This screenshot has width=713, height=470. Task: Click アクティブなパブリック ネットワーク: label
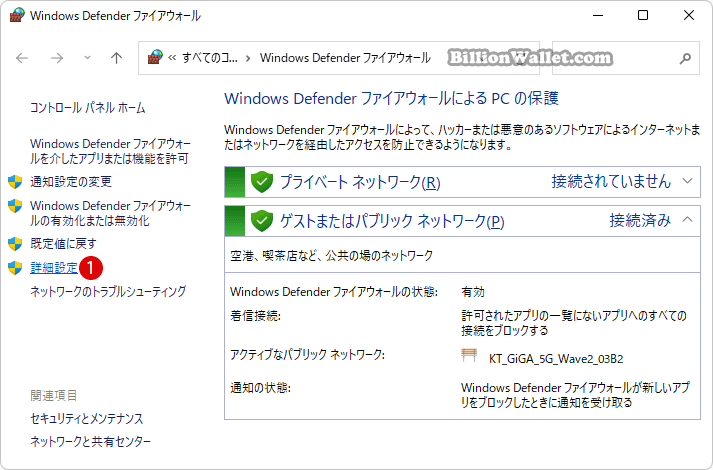[307, 355]
